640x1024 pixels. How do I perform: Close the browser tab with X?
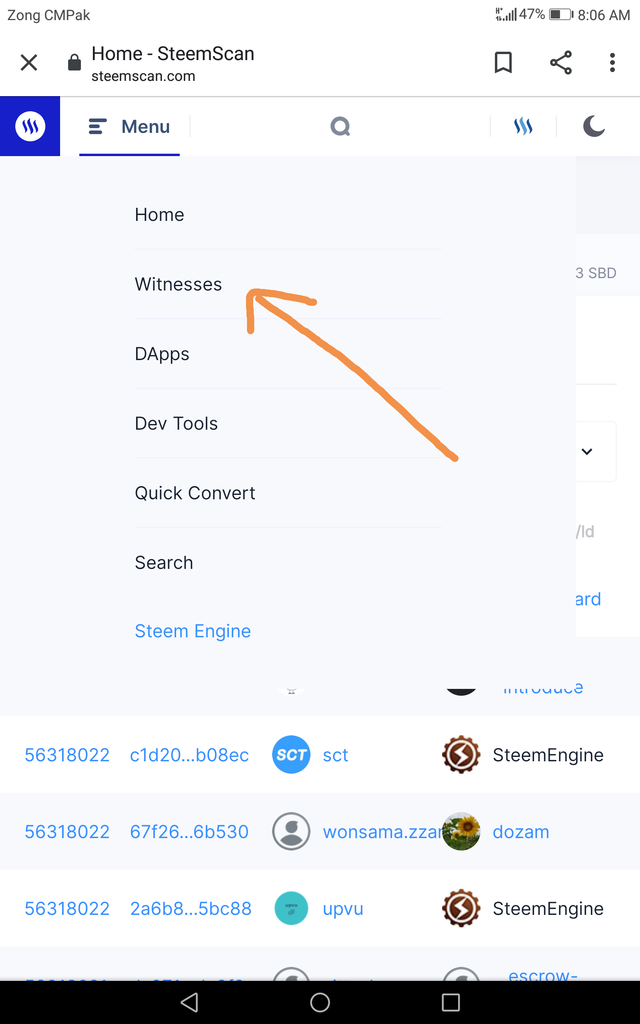29,63
